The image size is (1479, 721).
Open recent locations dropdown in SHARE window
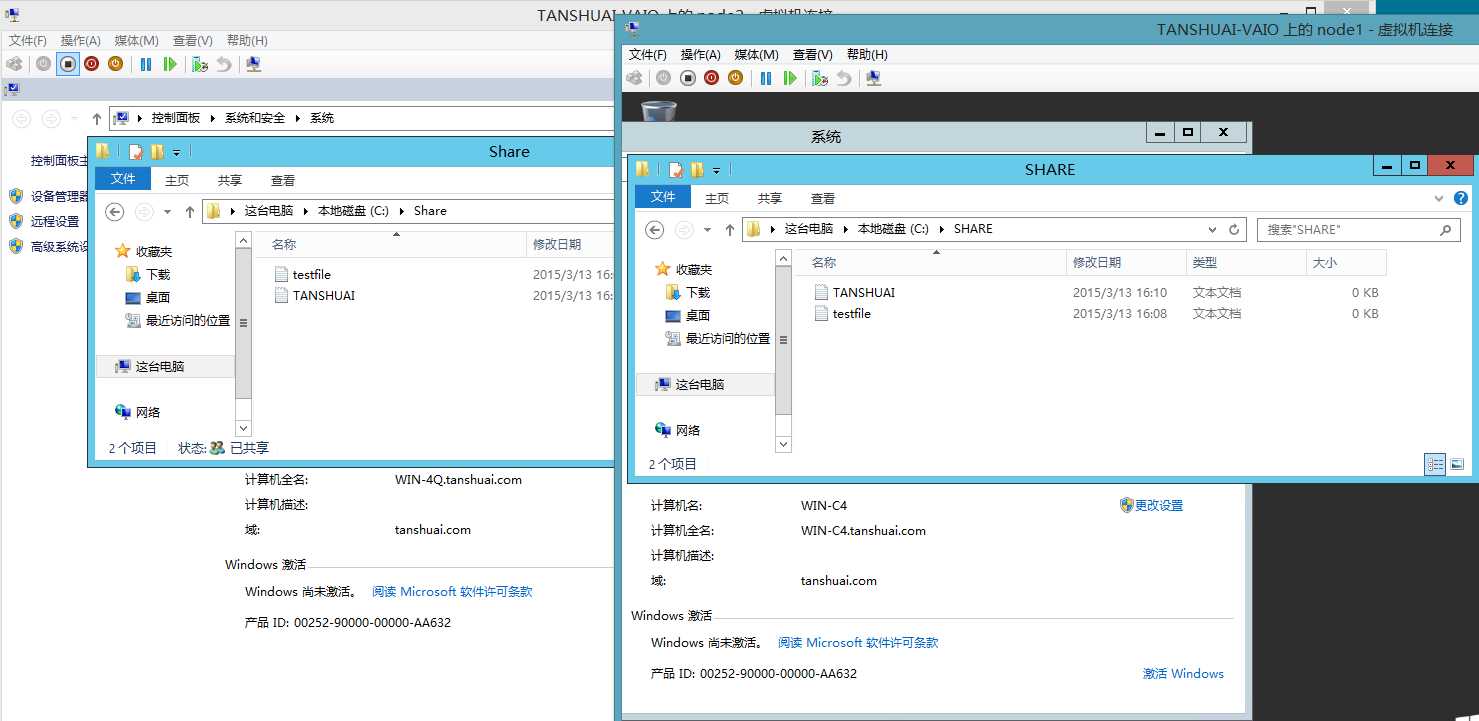pos(708,230)
